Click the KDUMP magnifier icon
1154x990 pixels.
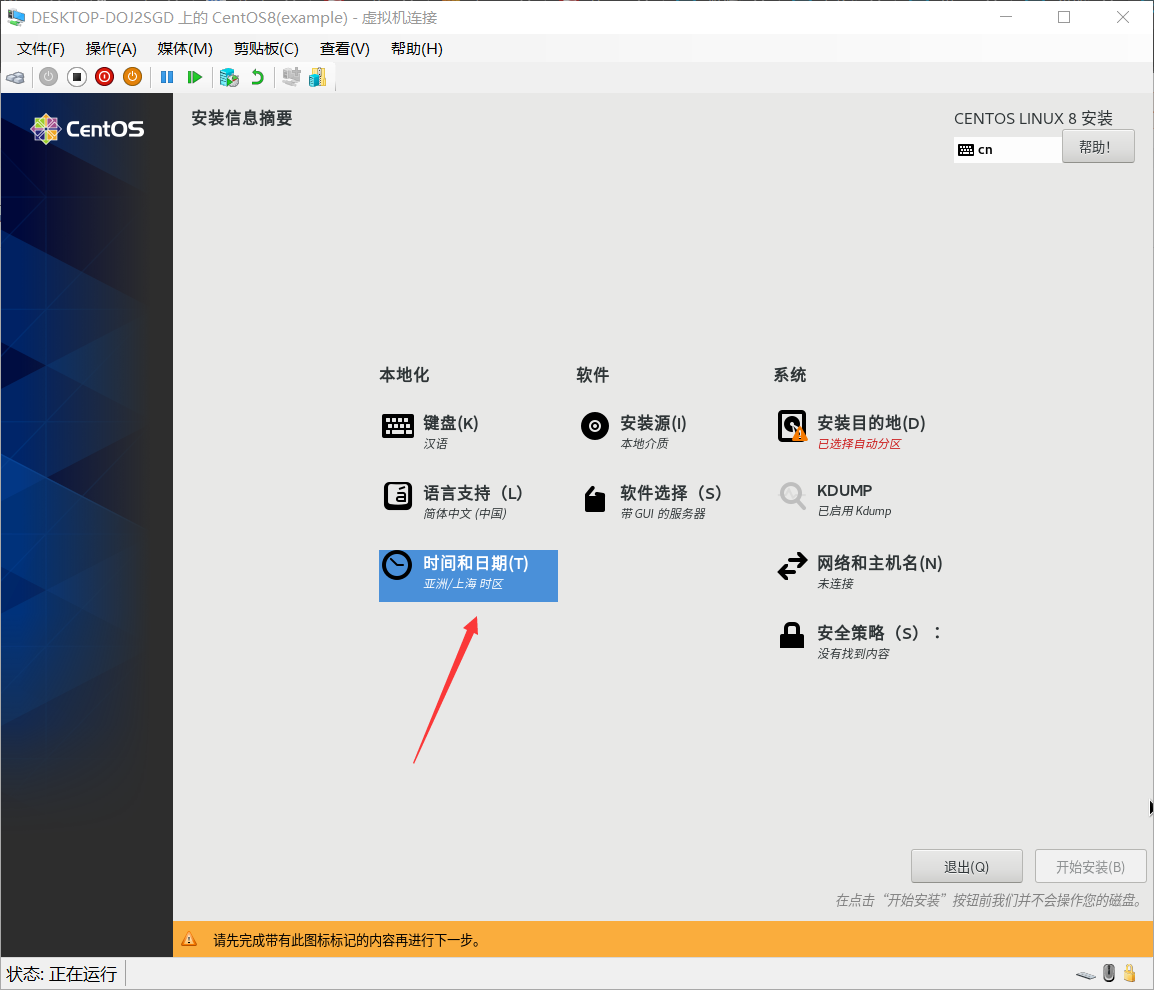click(x=792, y=495)
